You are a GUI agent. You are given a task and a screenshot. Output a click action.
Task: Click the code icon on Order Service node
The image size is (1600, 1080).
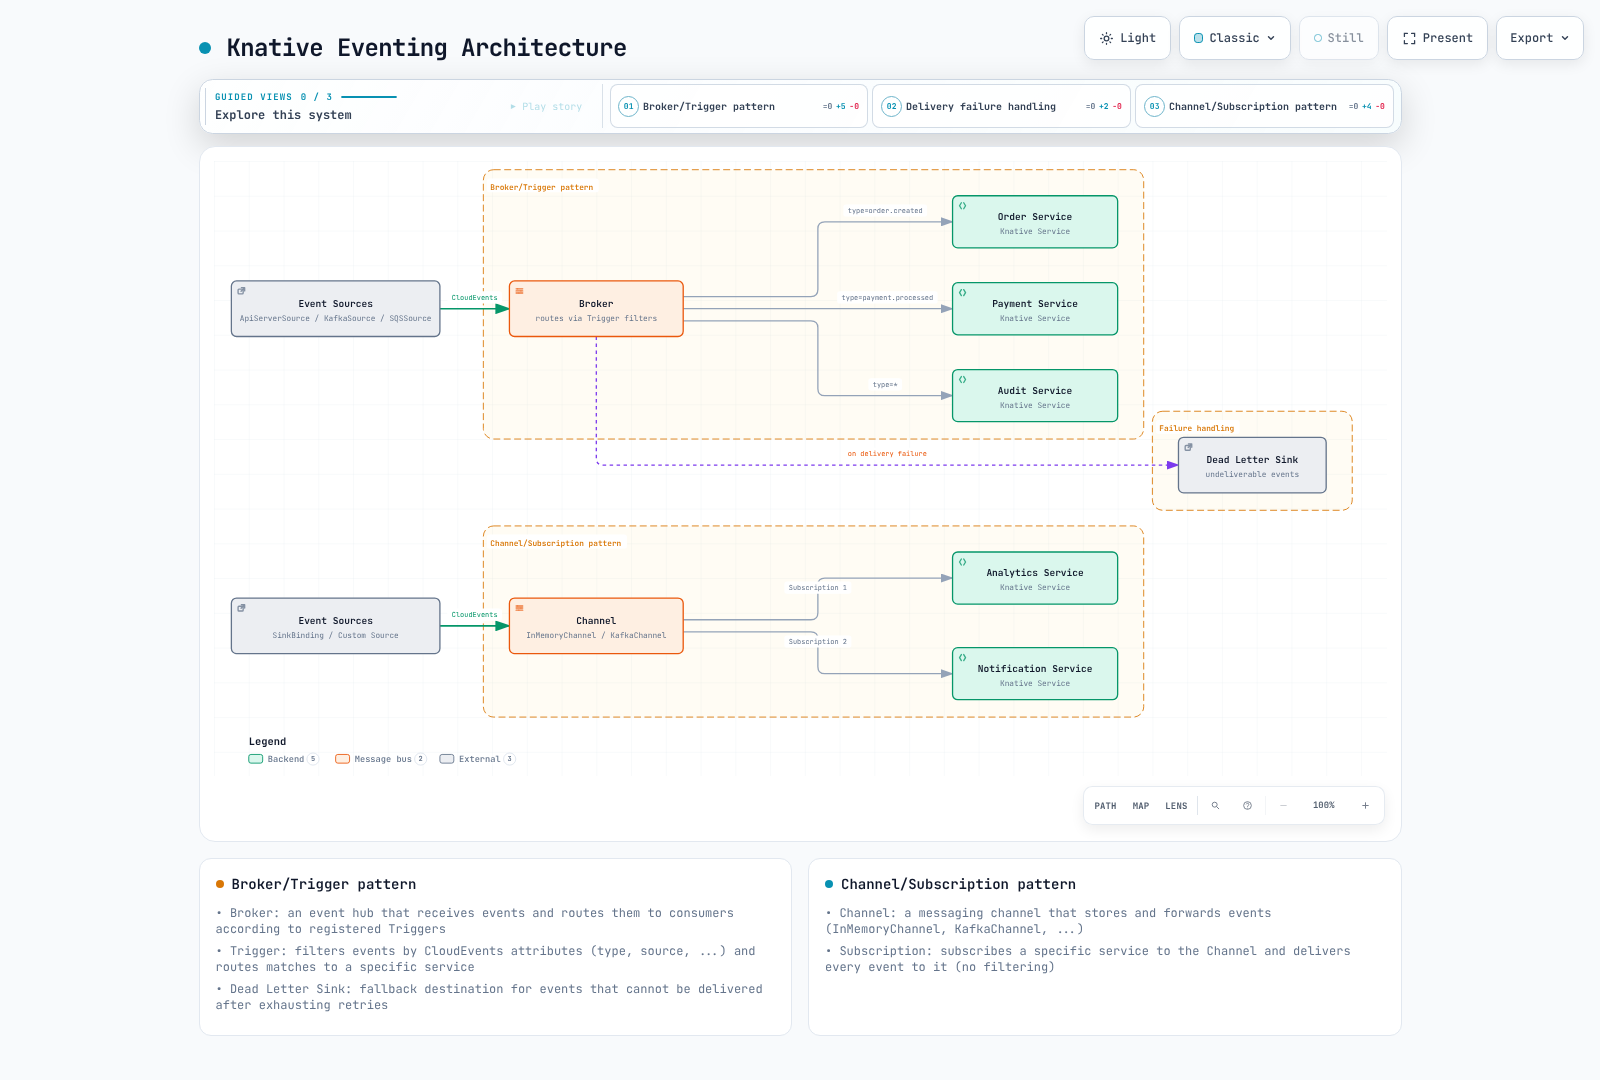tap(963, 206)
